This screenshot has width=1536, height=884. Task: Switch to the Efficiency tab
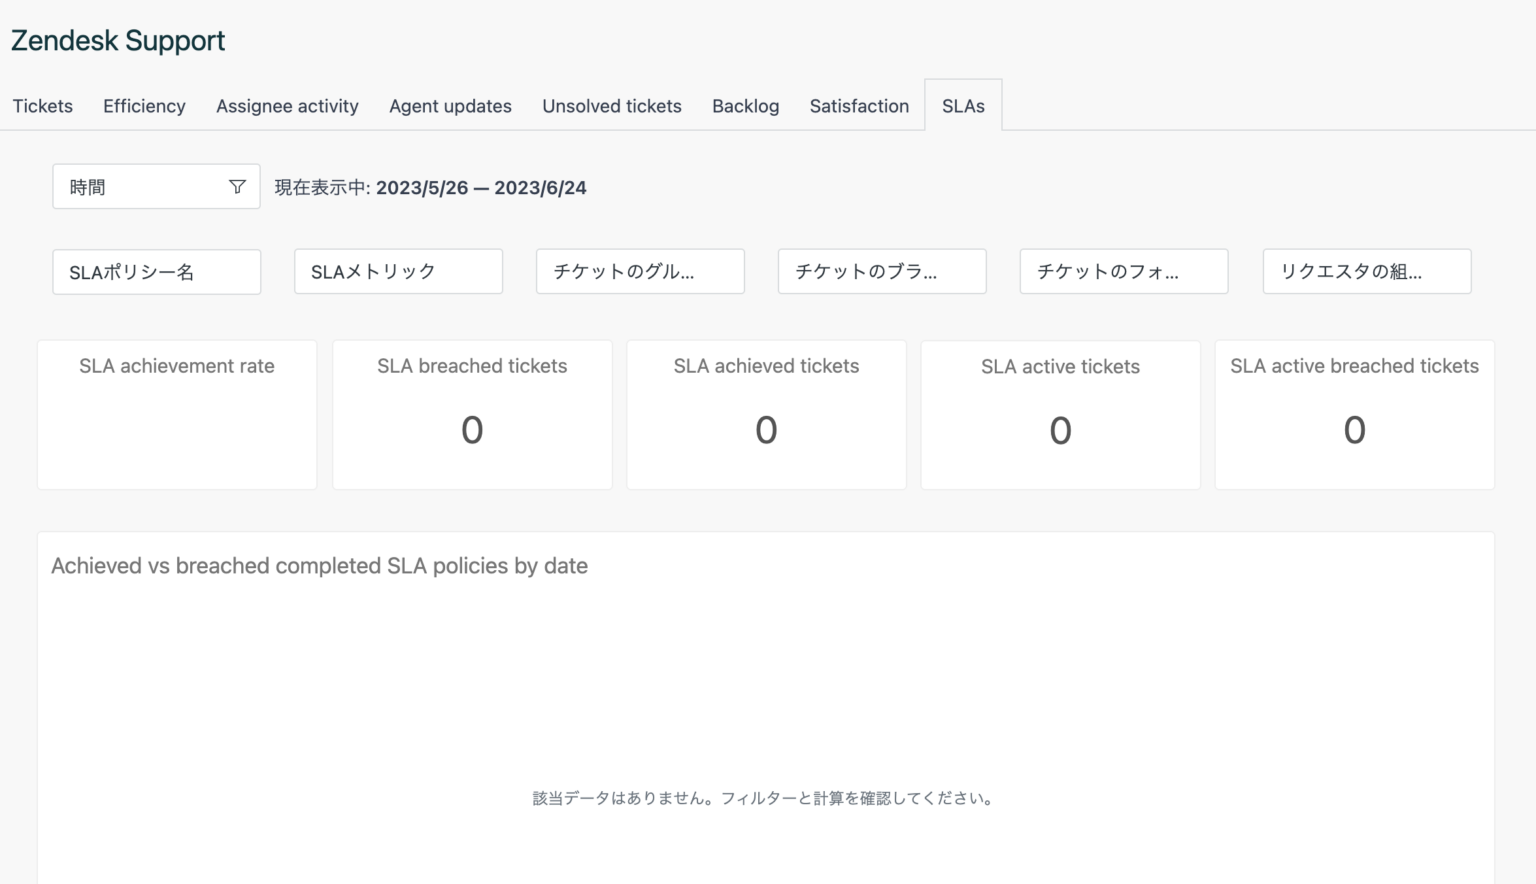(144, 106)
